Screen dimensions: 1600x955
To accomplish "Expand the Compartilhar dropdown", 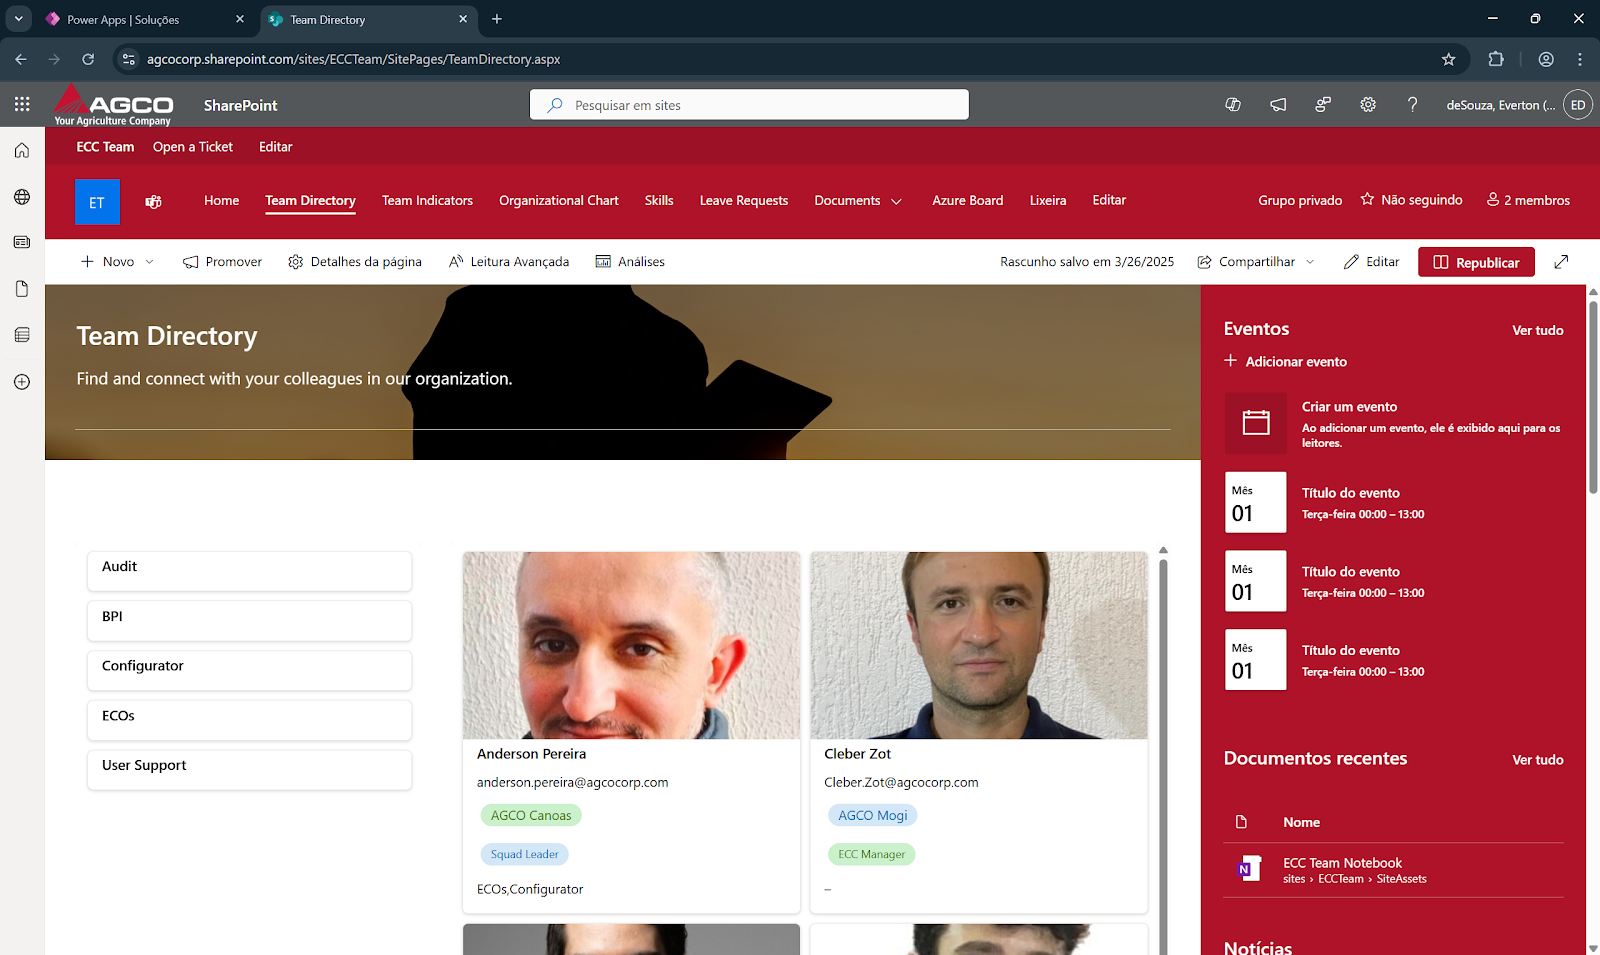I will coord(1310,262).
